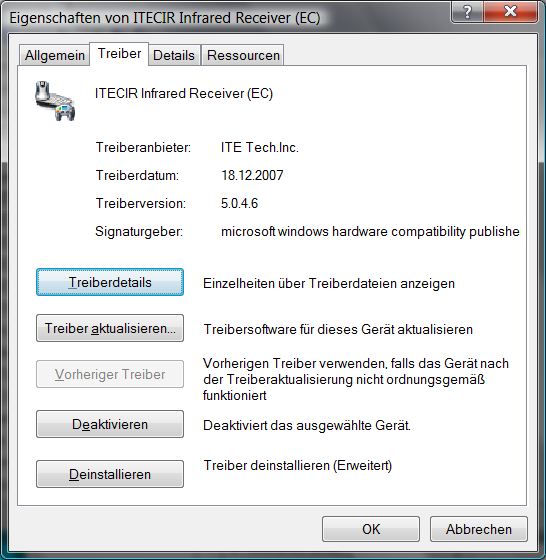Screen dimensions: 546x560
Task: Click the ITECIR Infrared Receiver (EC) device name
Action: [x=184, y=94]
